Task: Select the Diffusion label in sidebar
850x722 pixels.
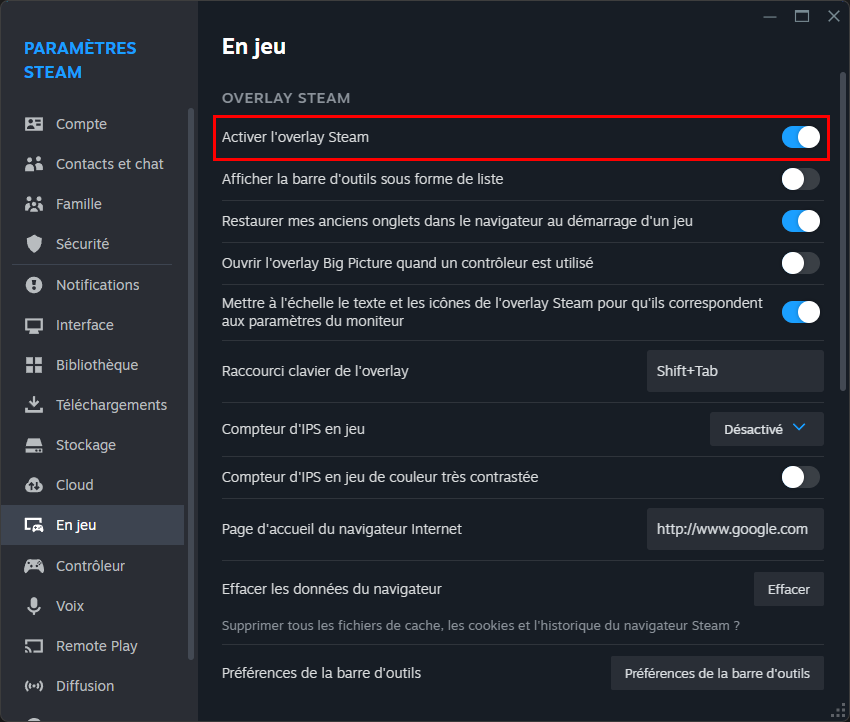Action: click(x=85, y=686)
